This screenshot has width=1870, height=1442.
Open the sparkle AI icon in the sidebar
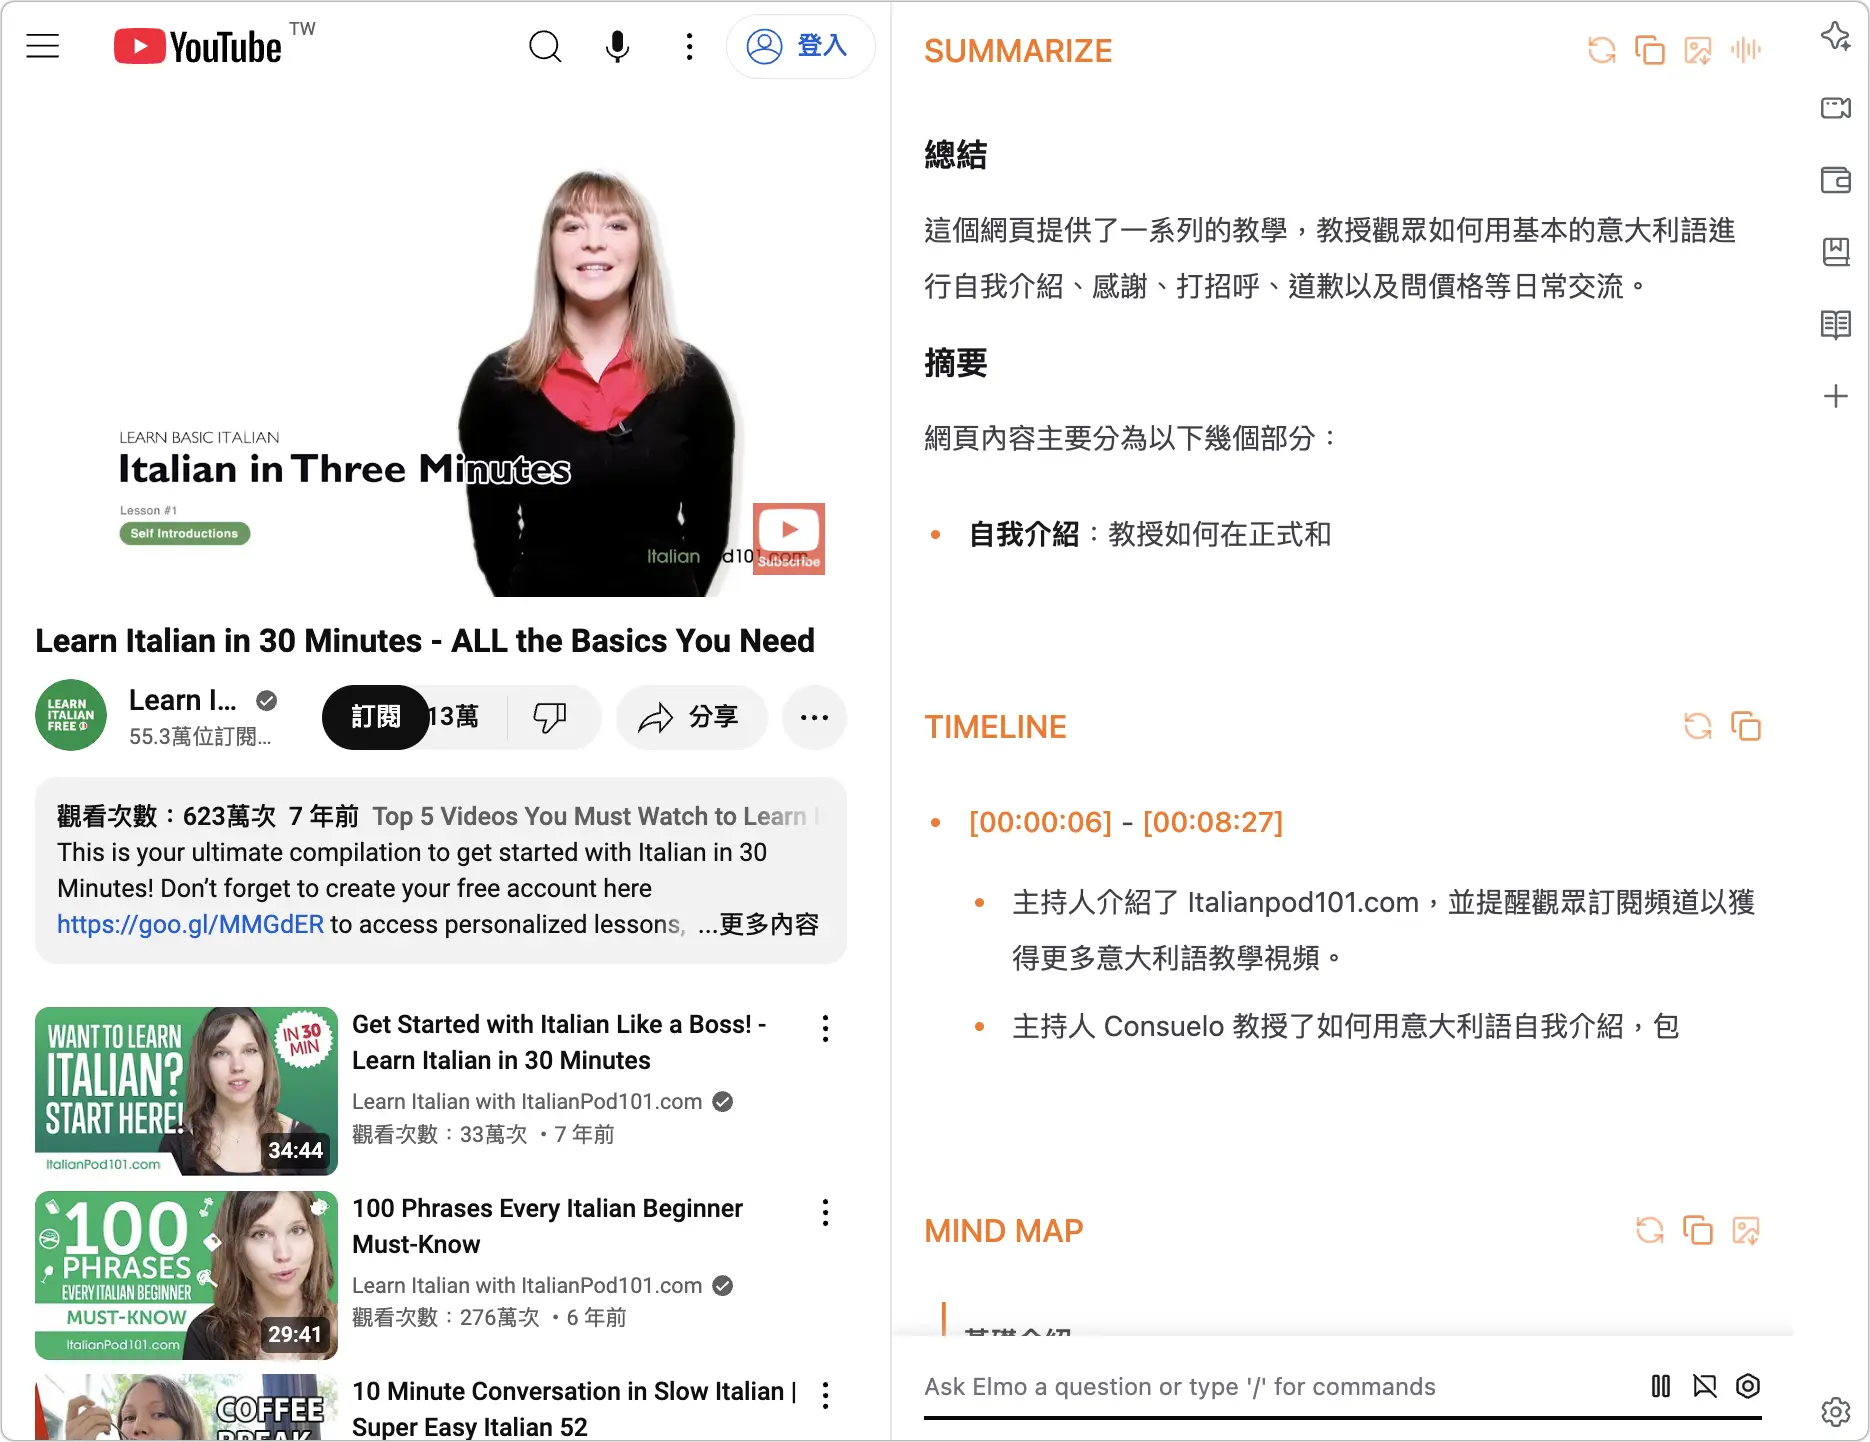click(x=1836, y=36)
